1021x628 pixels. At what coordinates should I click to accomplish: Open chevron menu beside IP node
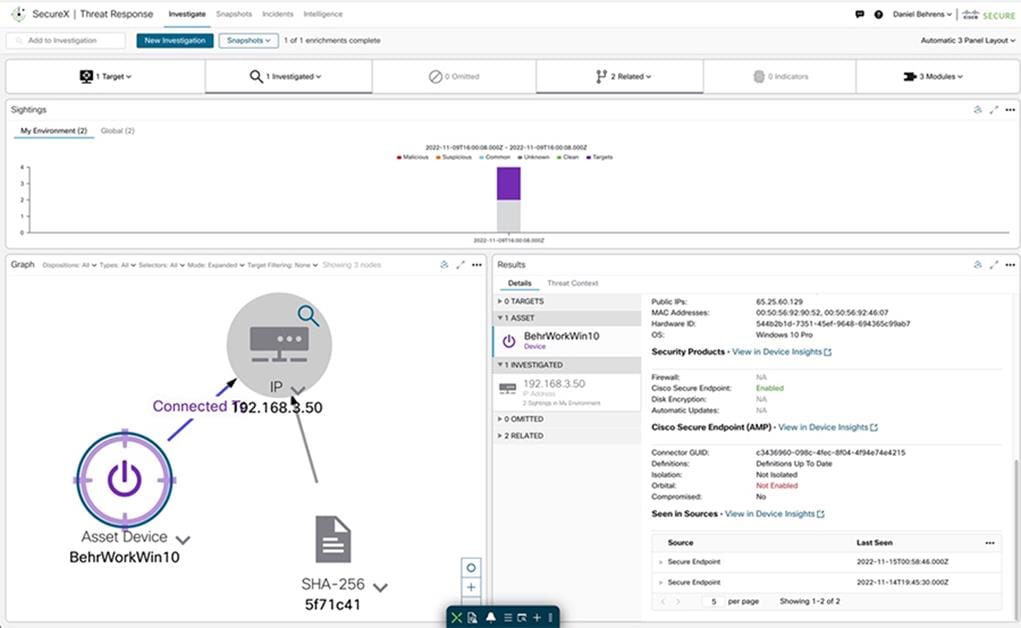pyautogui.click(x=298, y=390)
